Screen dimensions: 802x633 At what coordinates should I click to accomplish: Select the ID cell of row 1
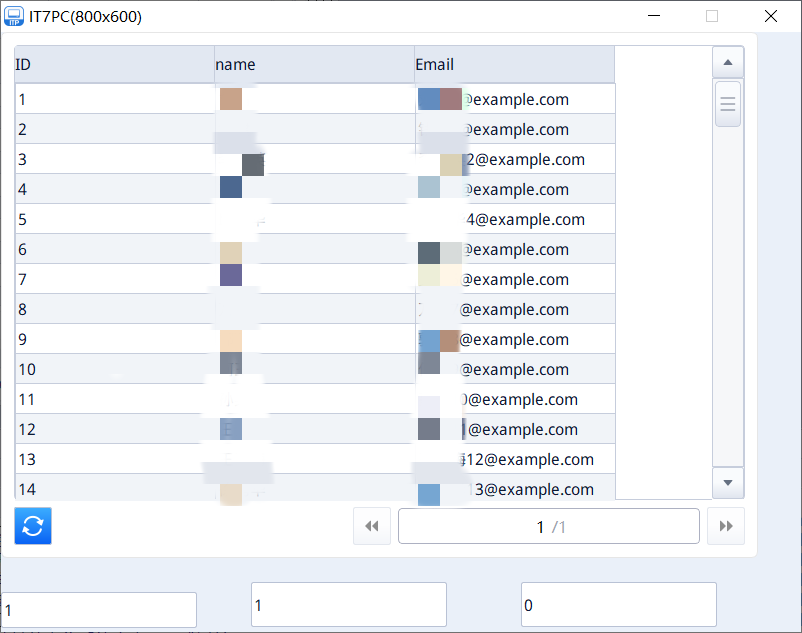point(115,99)
